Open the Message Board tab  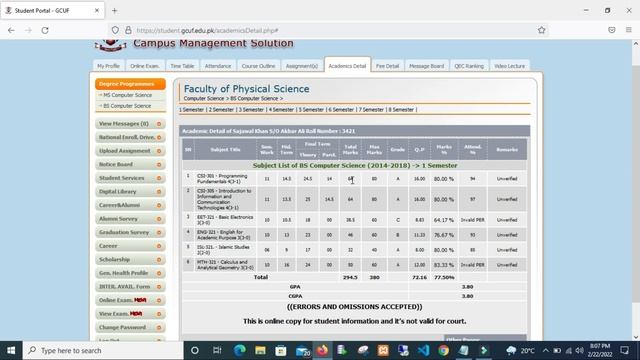[427, 66]
